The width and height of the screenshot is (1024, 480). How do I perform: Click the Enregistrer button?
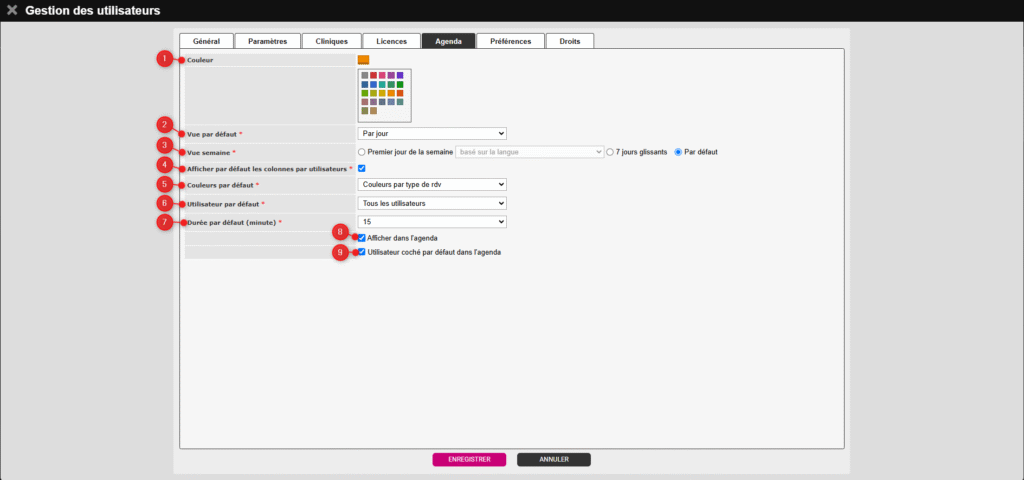[x=469, y=460]
